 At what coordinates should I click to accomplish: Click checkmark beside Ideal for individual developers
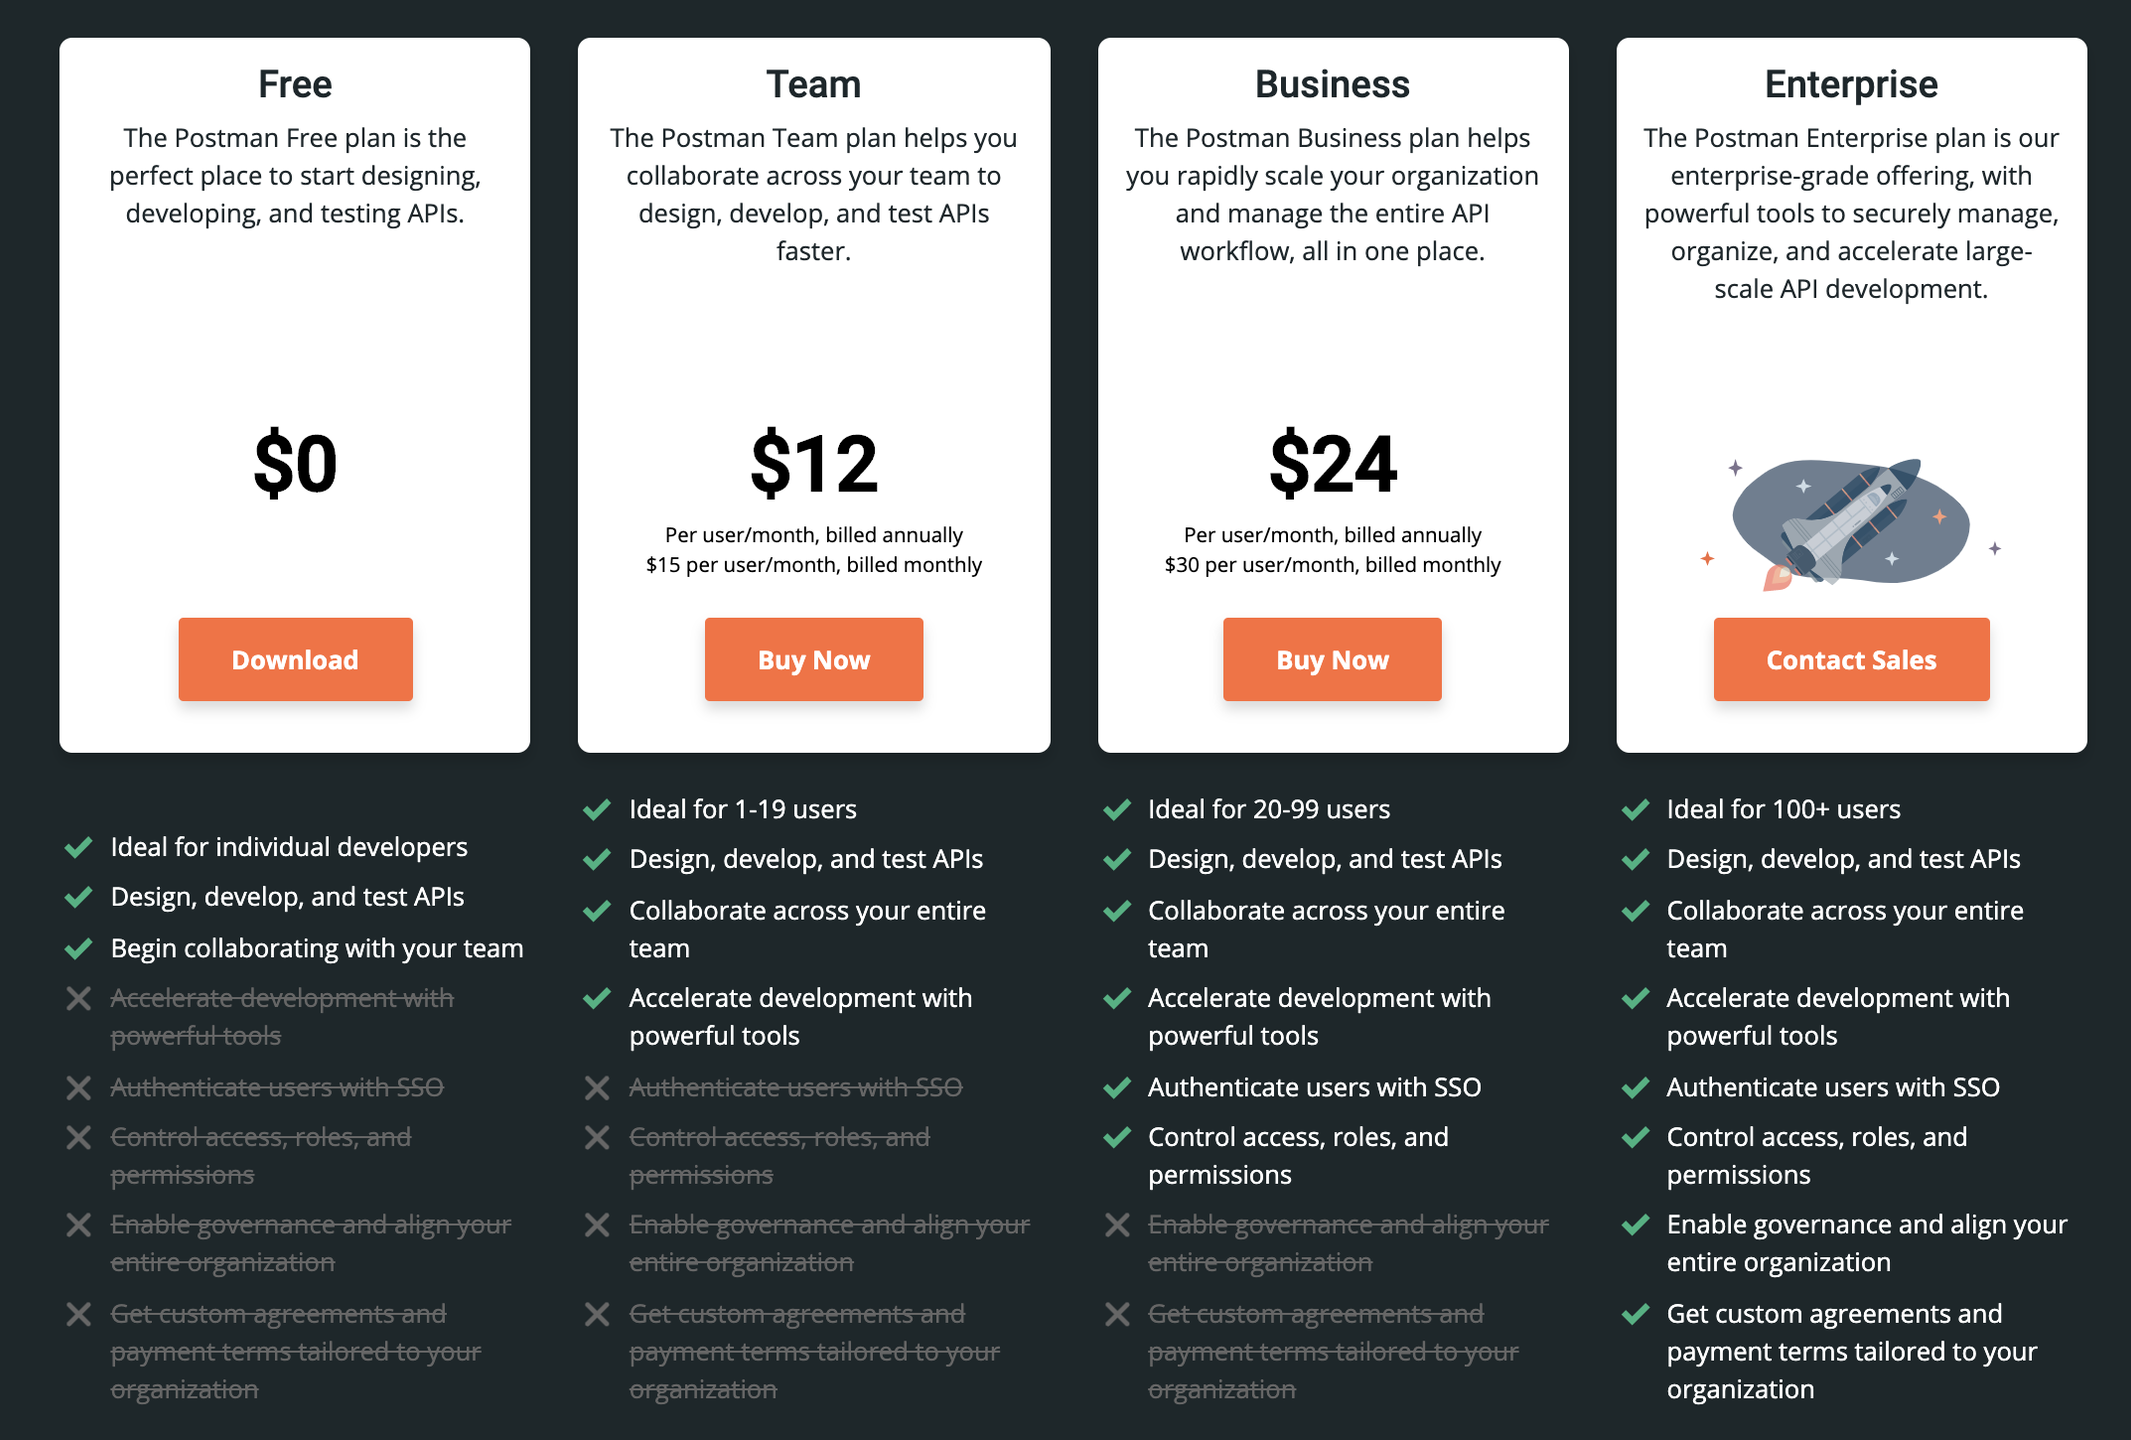[x=79, y=847]
